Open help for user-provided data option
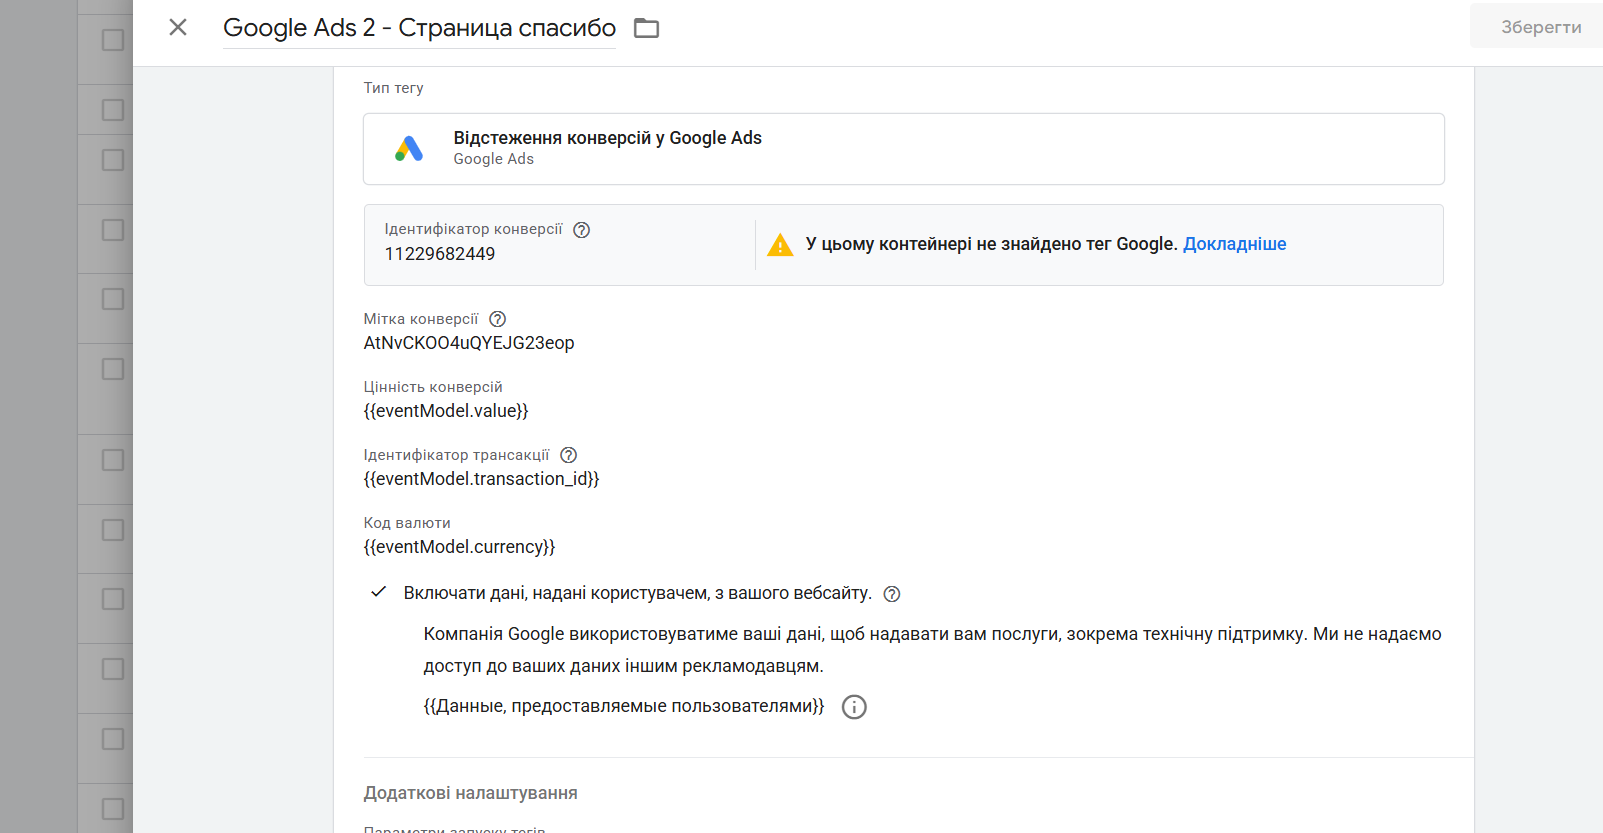The image size is (1603, 833). [892, 594]
